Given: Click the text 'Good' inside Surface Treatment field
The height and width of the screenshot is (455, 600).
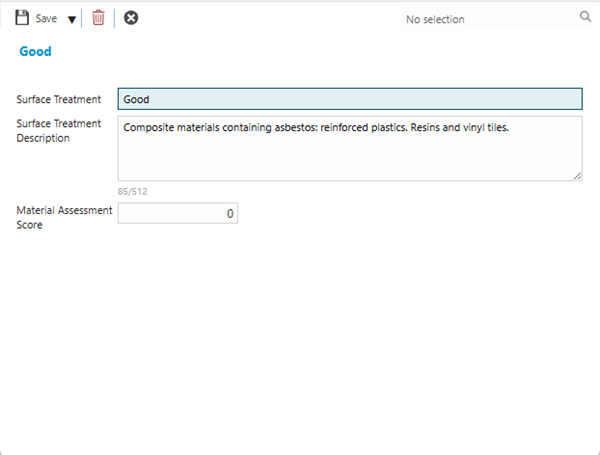Looking at the screenshot, I should (136, 100).
